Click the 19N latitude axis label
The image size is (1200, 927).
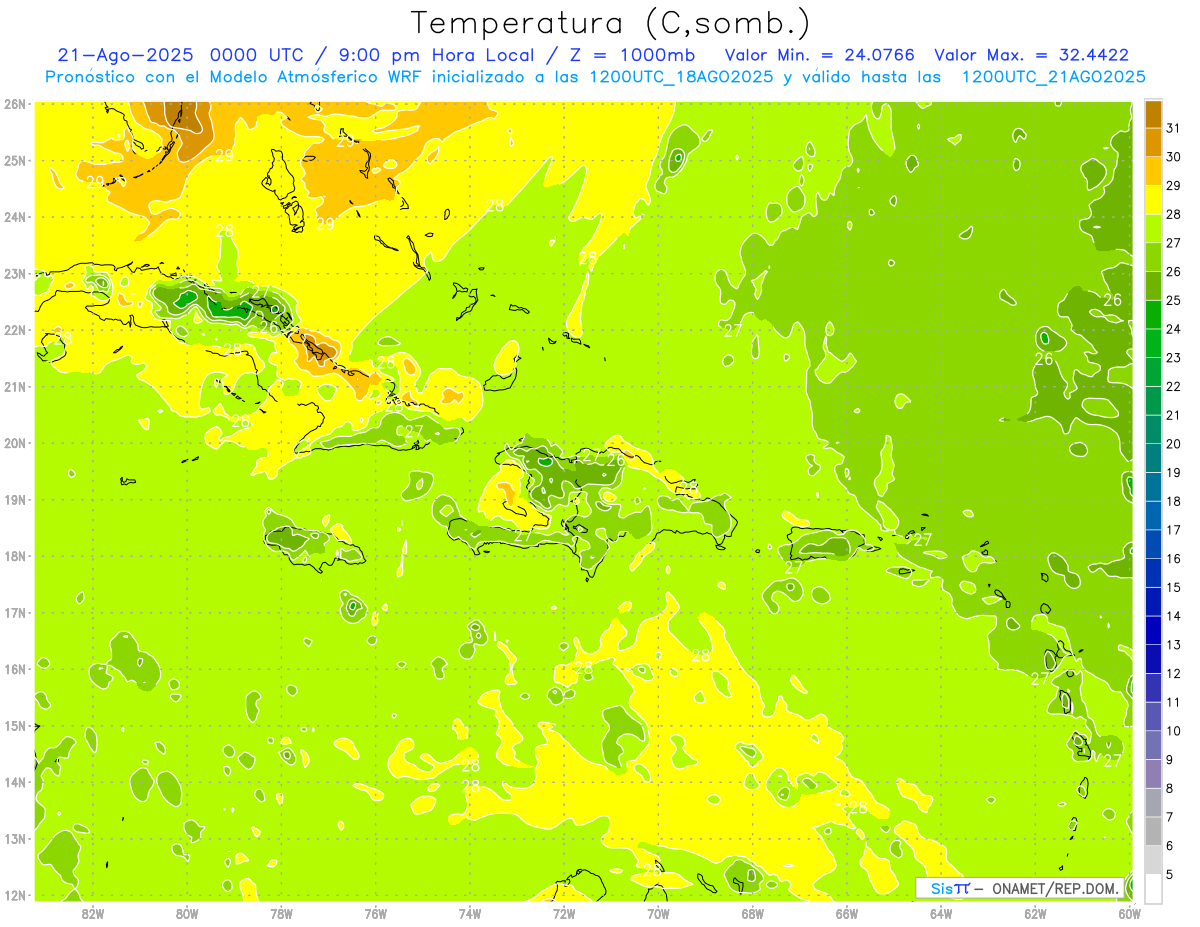click(15, 499)
